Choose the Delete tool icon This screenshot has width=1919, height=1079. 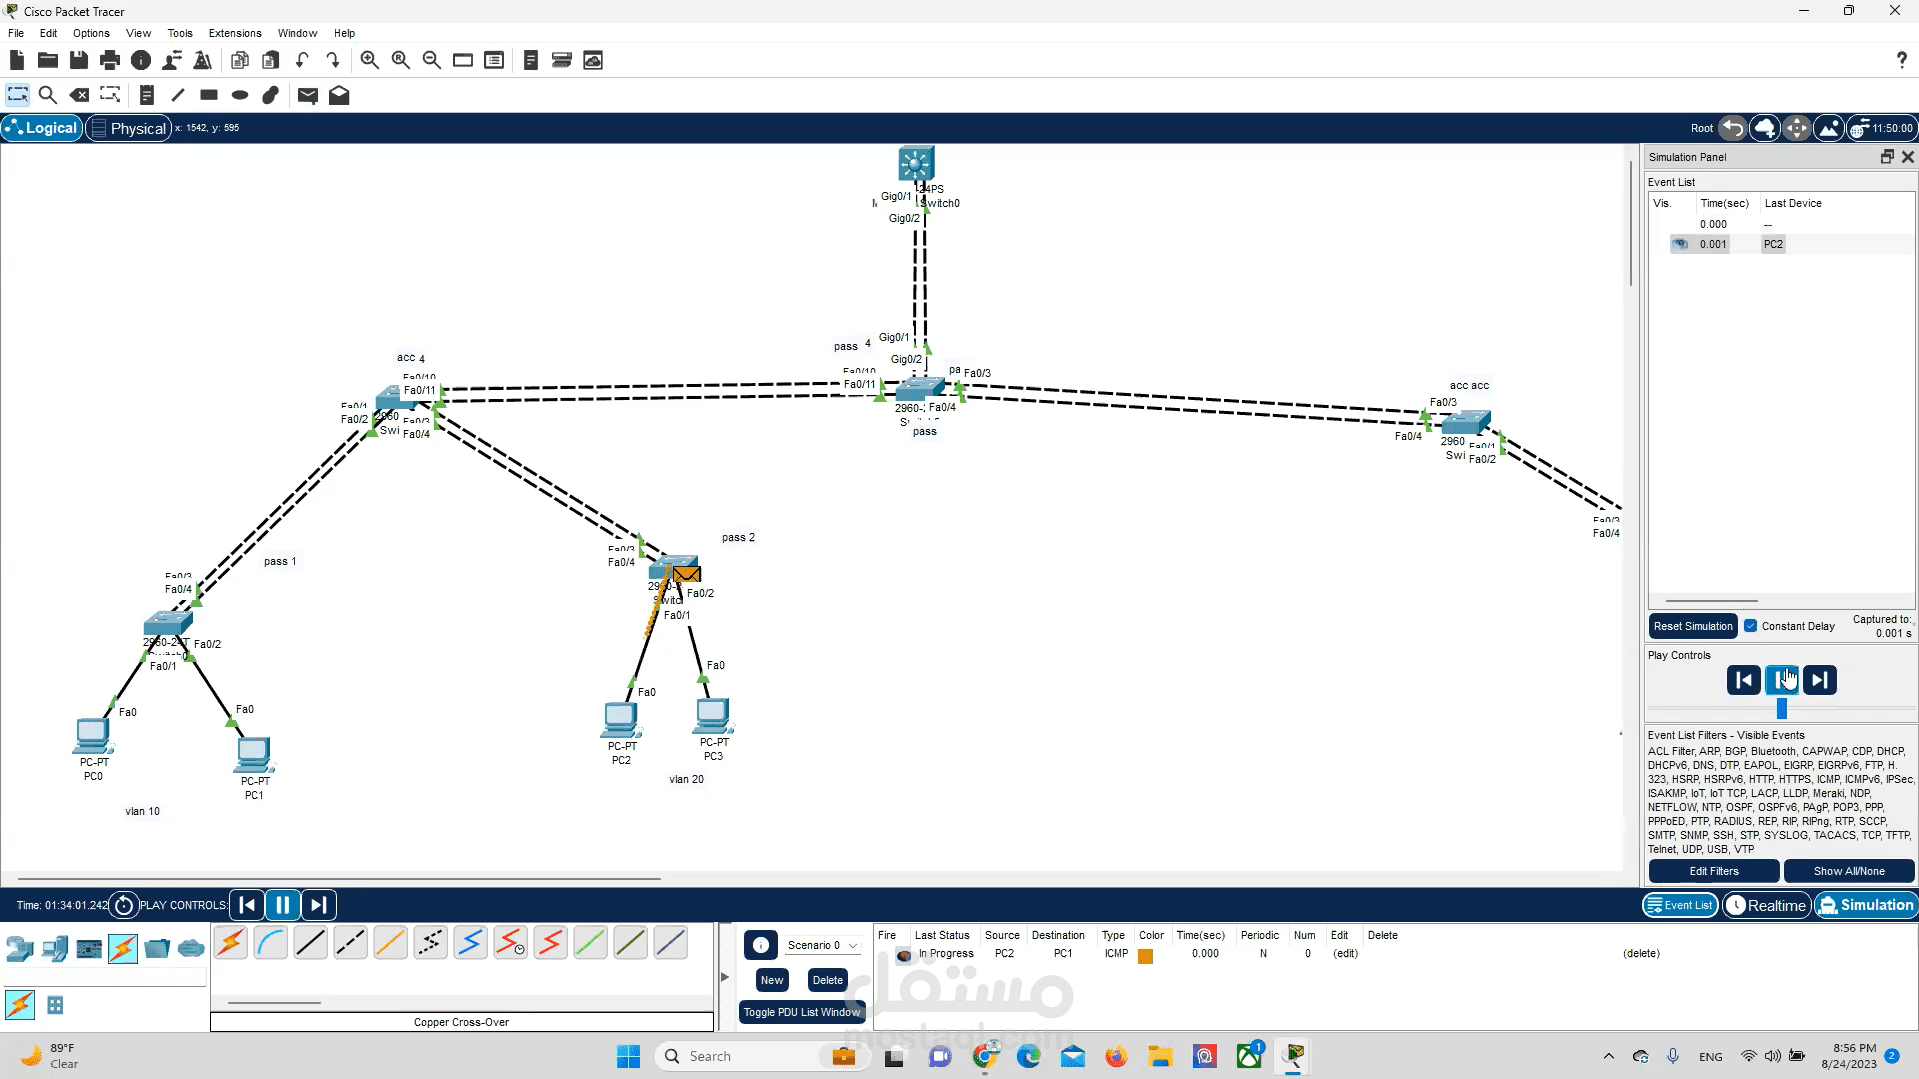click(79, 95)
